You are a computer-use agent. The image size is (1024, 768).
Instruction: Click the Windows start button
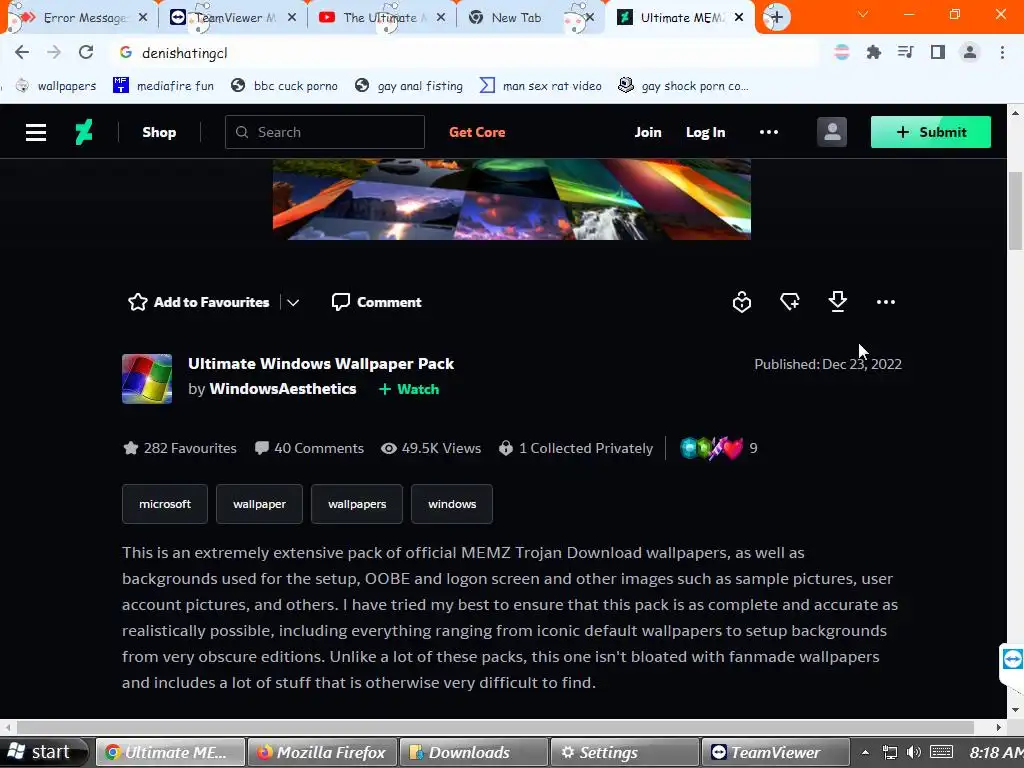[x=43, y=752]
